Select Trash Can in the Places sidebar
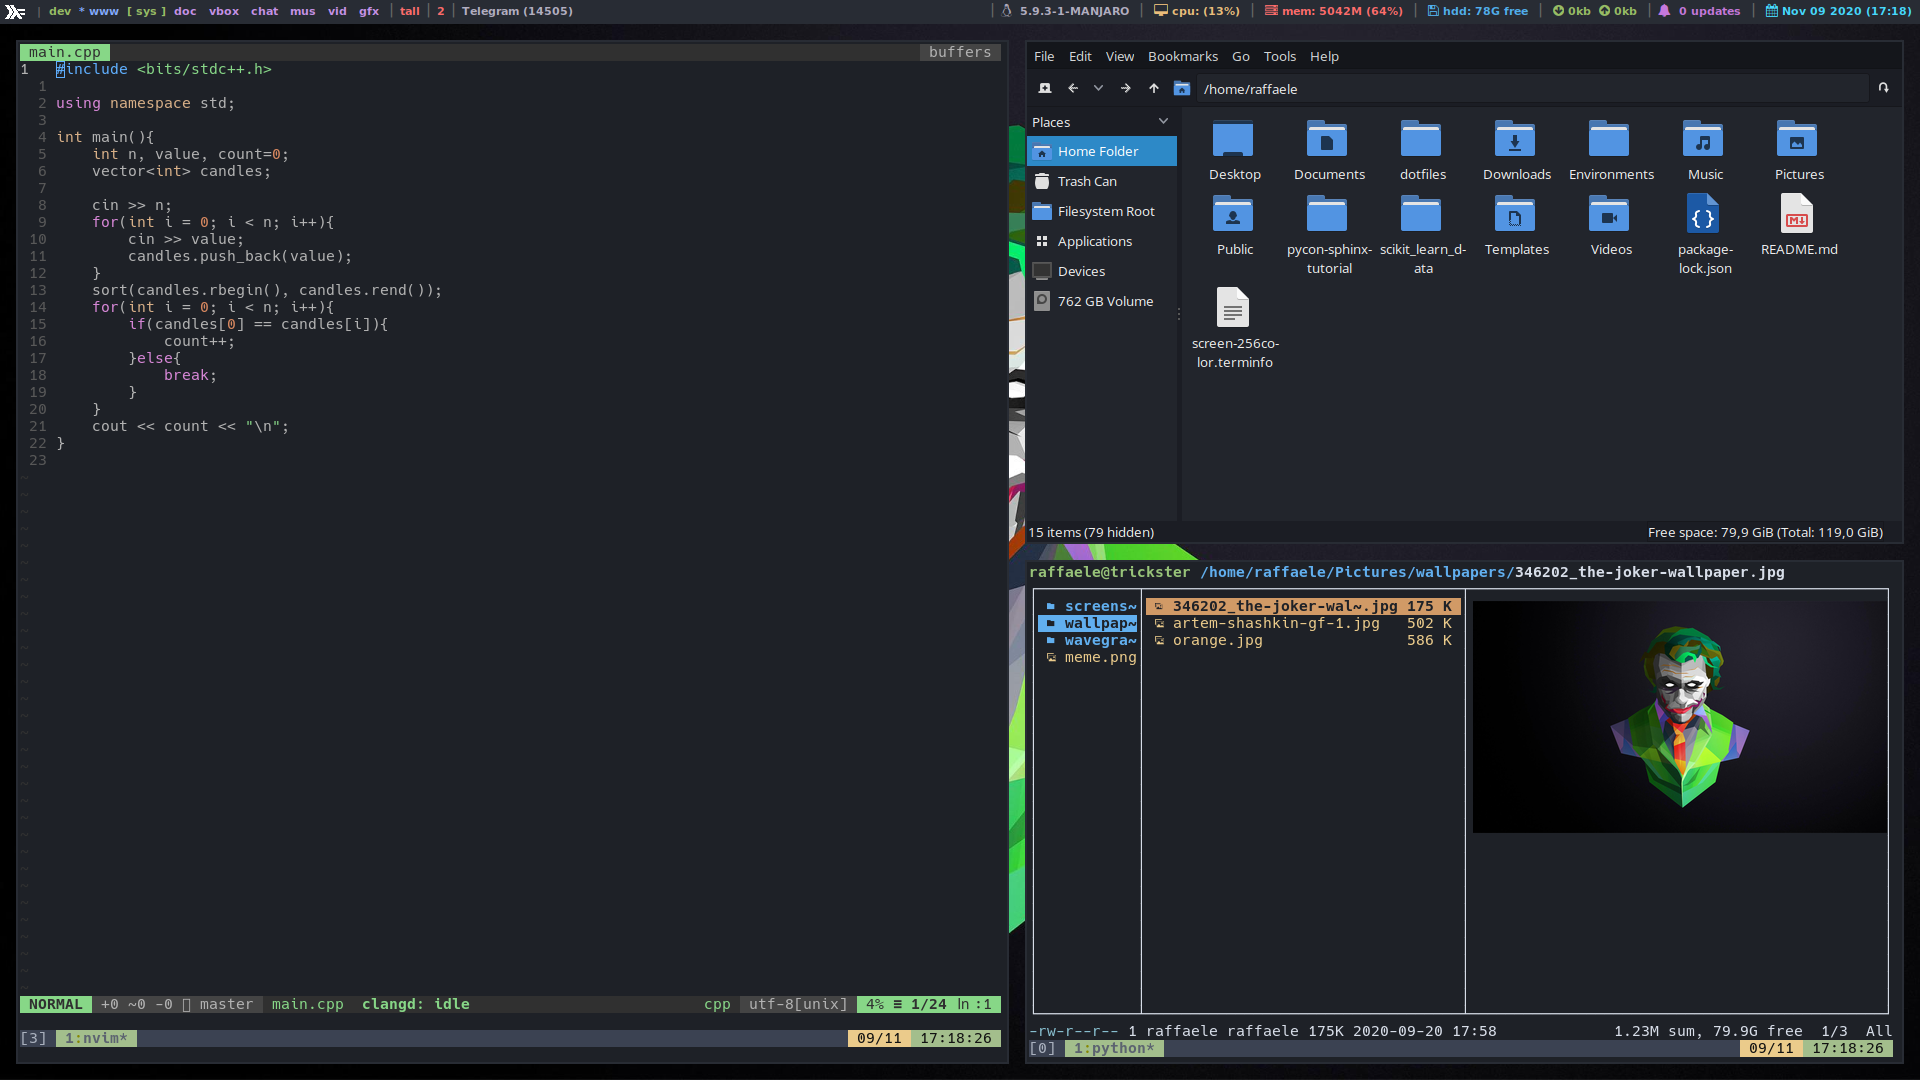The height and width of the screenshot is (1080, 1920). (x=1087, y=181)
